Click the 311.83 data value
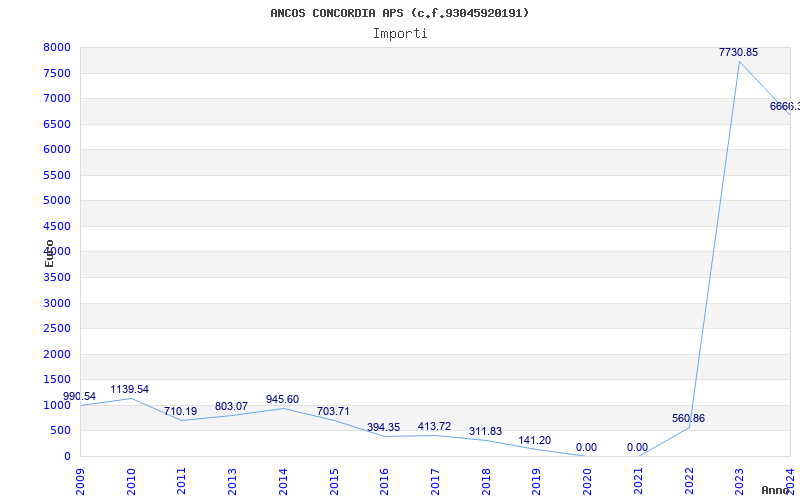The image size is (800, 500). 485,432
